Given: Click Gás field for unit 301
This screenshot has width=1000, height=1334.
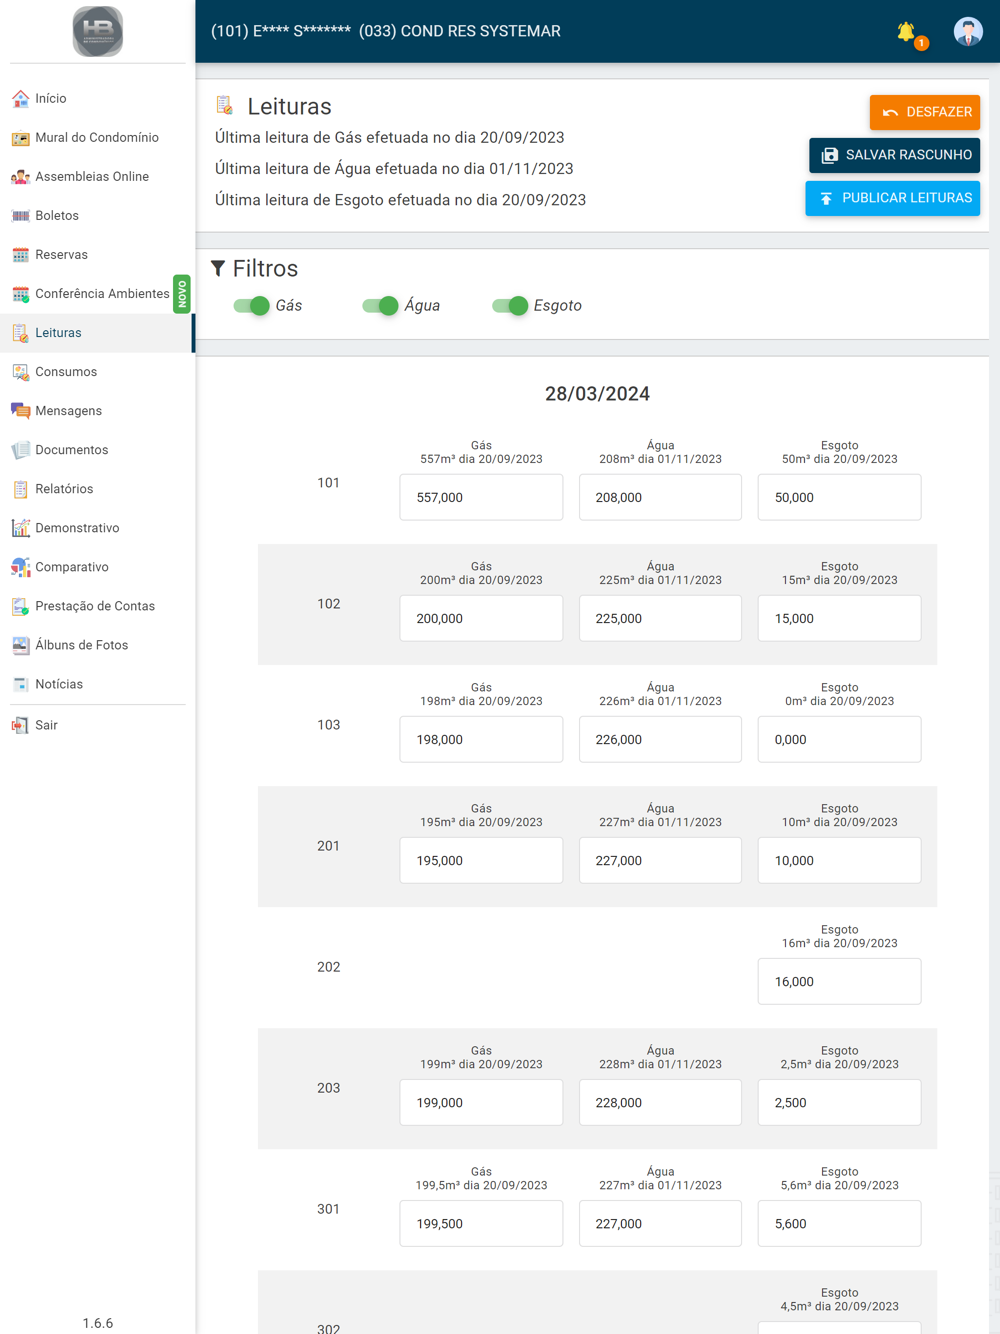Looking at the screenshot, I should click(x=481, y=1223).
